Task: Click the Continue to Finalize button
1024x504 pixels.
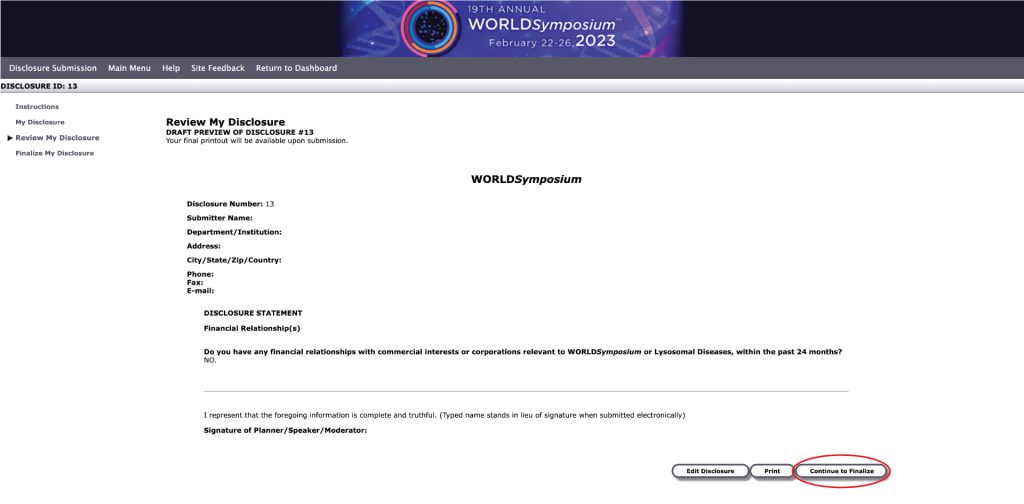Action: 842,471
